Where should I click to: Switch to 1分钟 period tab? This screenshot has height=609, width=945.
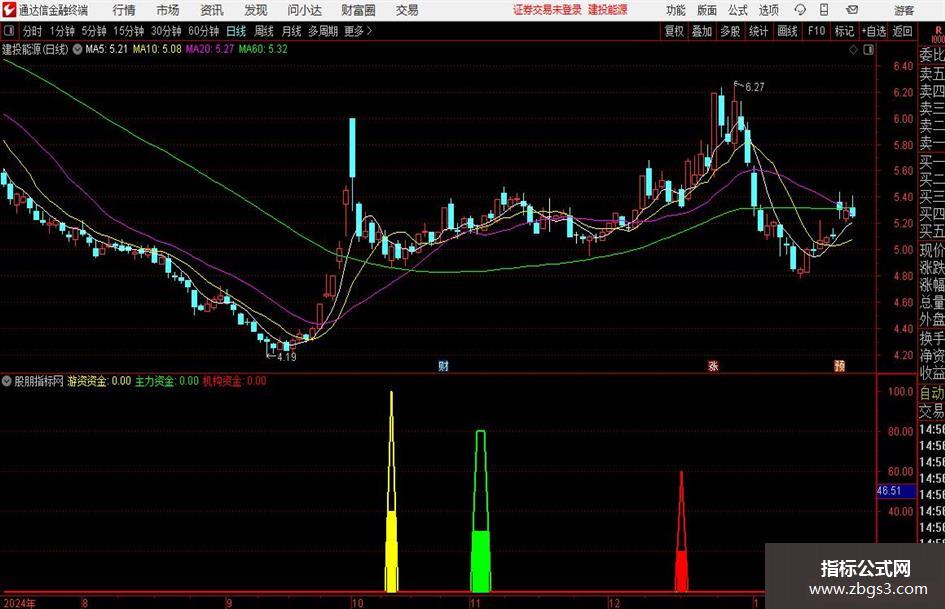click(62, 31)
